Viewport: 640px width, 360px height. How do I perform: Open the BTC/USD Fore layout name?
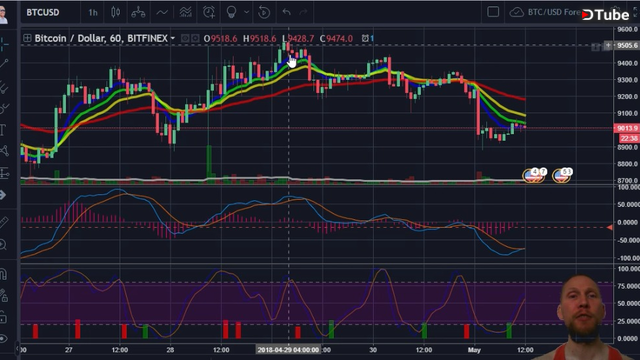tap(553, 12)
